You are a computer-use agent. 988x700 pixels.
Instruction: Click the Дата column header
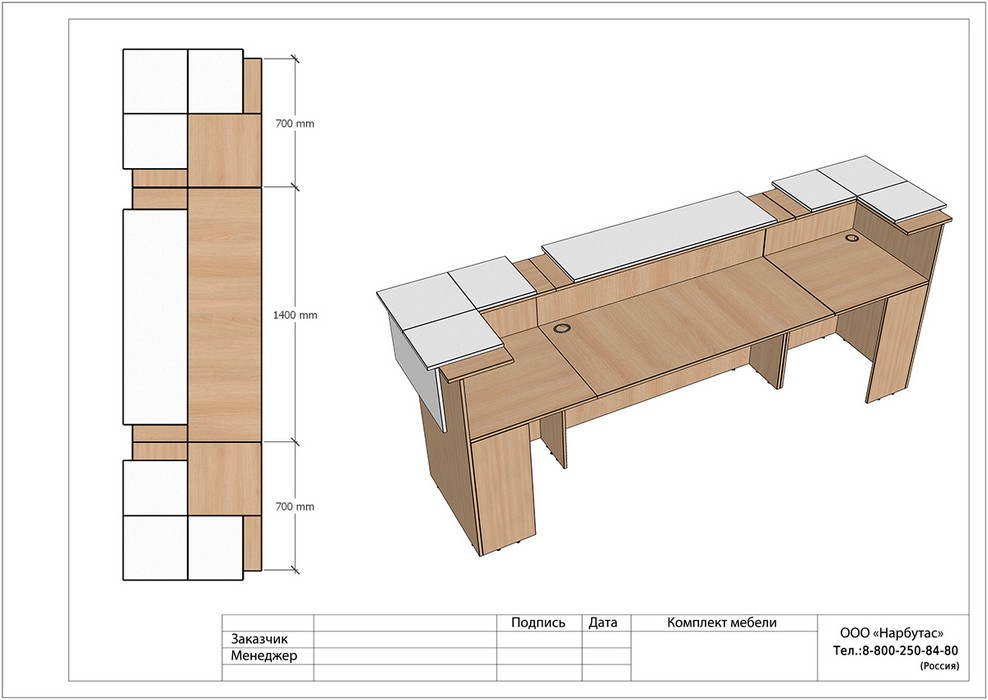click(x=603, y=622)
